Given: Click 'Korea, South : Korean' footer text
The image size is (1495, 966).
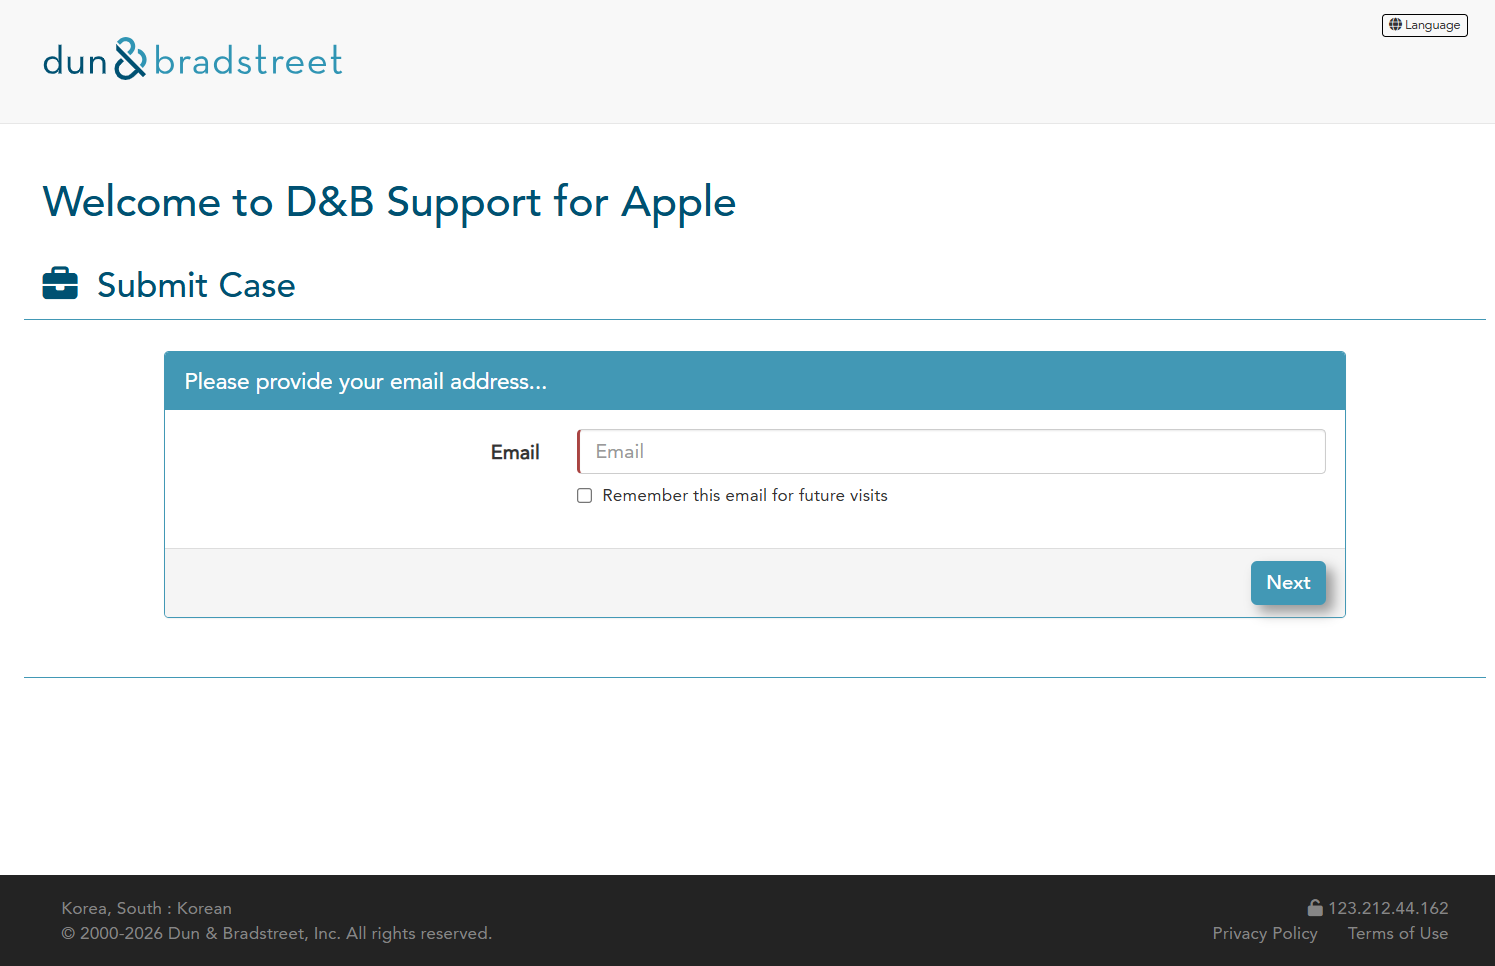Looking at the screenshot, I should tap(147, 908).
